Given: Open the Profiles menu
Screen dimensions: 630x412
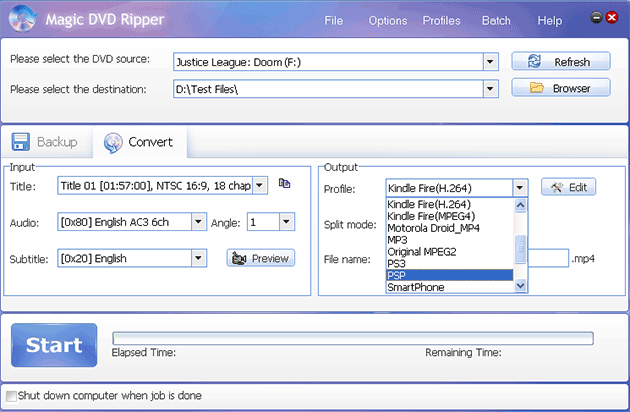Looking at the screenshot, I should [x=441, y=20].
